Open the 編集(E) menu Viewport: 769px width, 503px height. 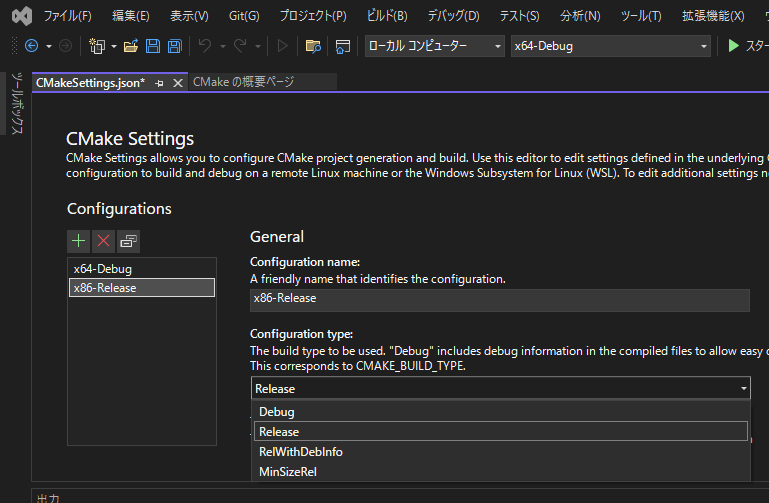point(130,16)
